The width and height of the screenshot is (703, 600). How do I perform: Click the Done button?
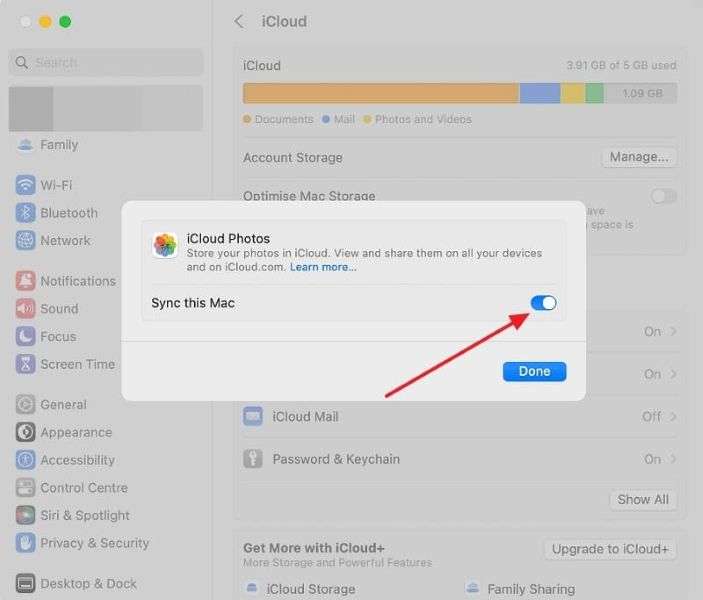pos(534,371)
